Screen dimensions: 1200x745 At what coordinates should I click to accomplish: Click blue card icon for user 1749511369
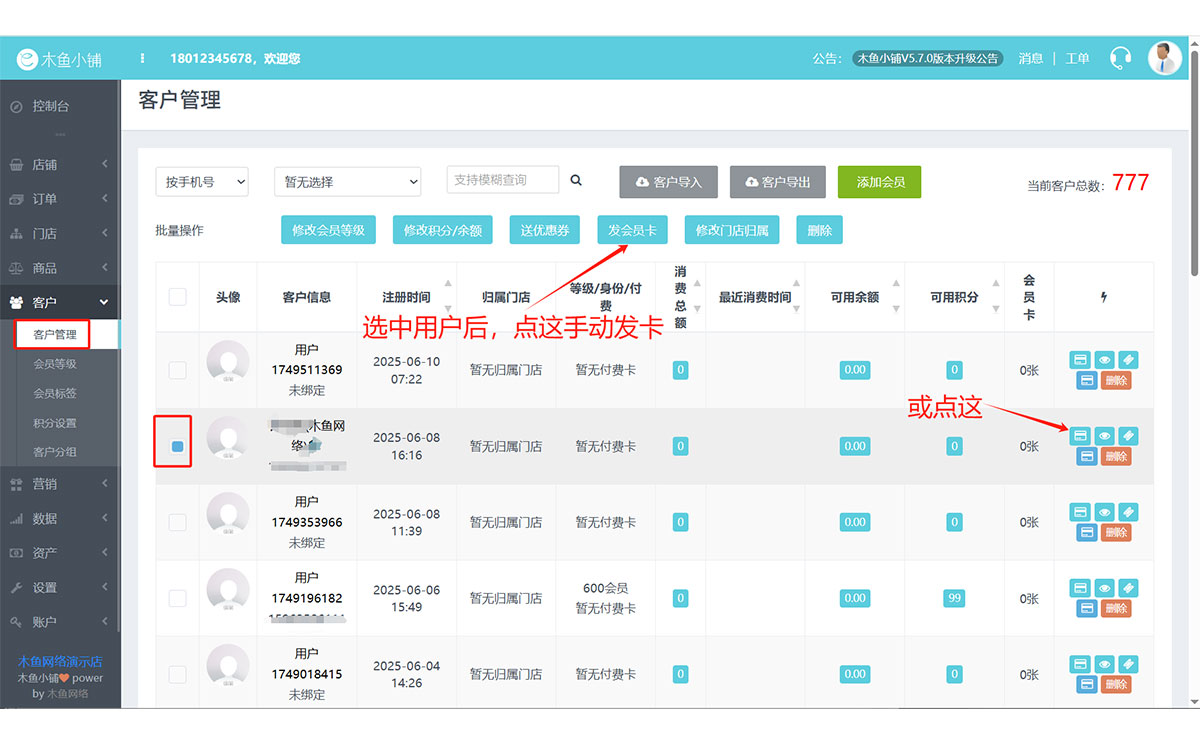tap(1087, 381)
